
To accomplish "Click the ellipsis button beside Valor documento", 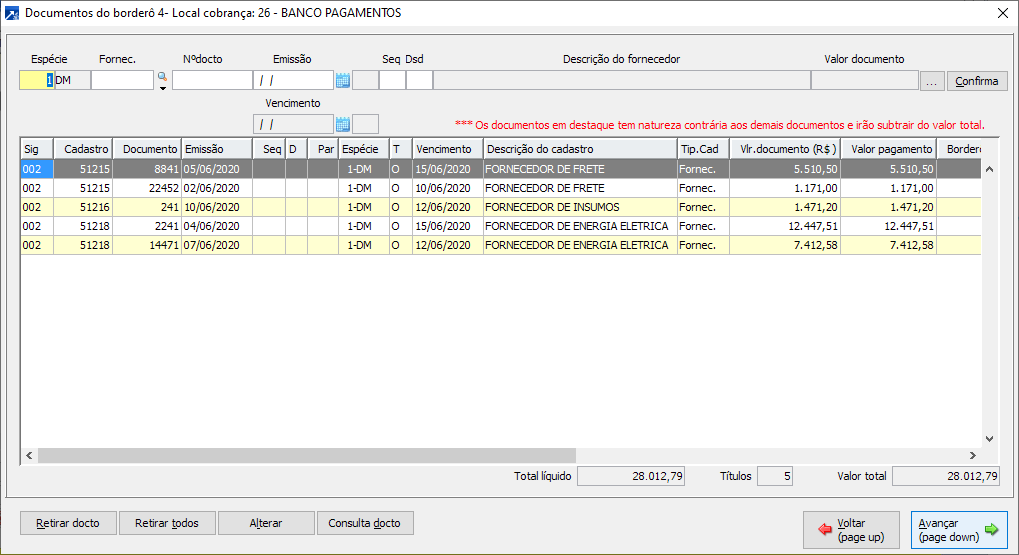I will pos(932,81).
